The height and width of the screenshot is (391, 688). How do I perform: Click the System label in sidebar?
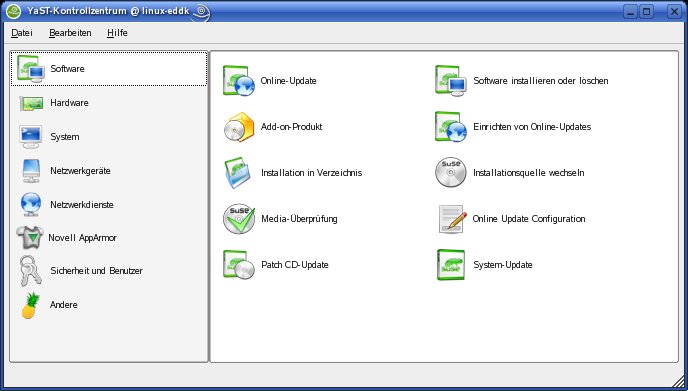pyautogui.click(x=64, y=137)
